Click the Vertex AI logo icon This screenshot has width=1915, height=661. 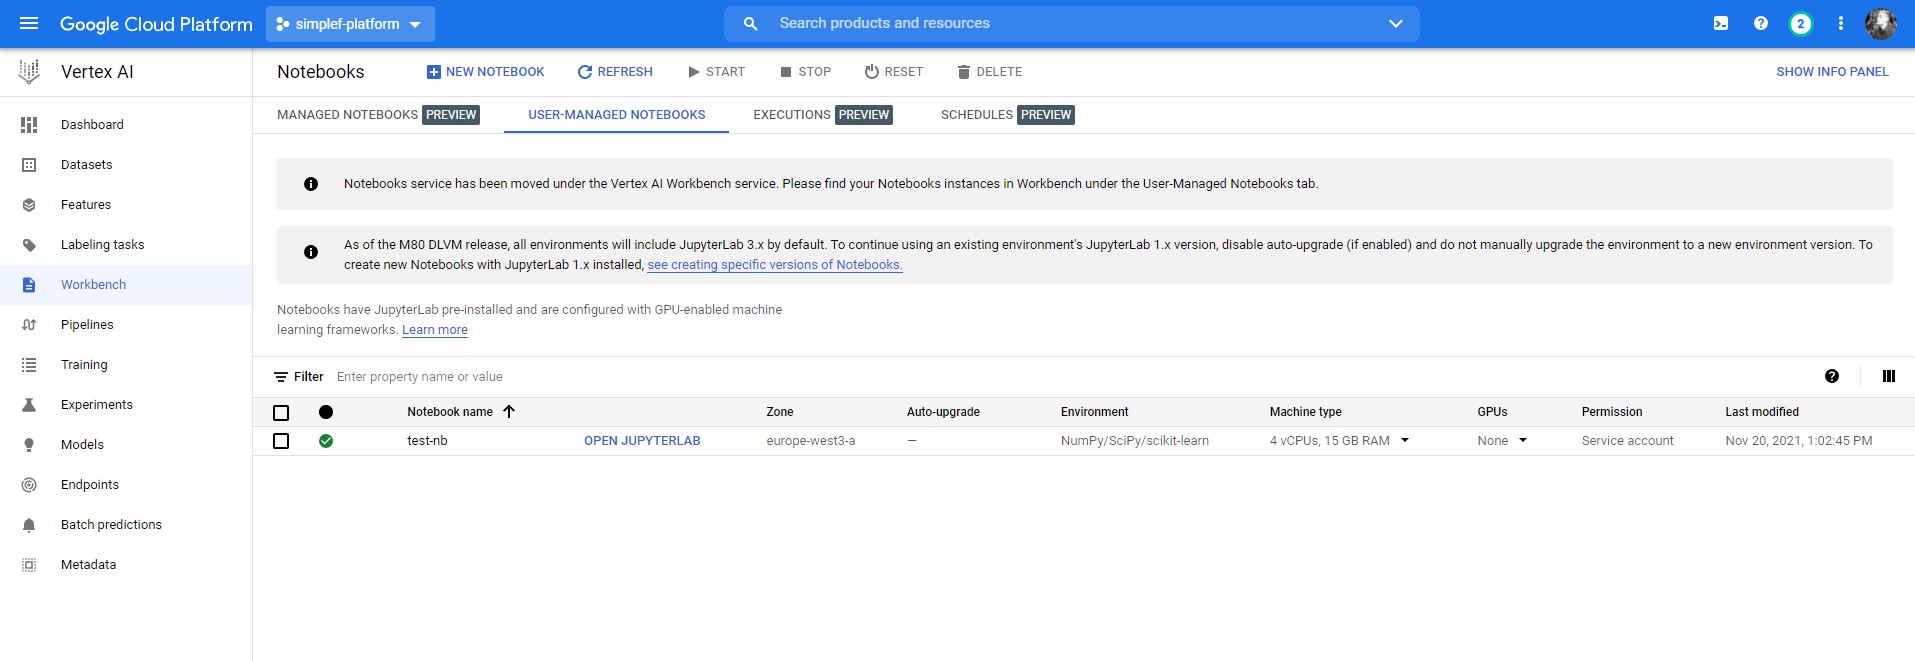(29, 71)
